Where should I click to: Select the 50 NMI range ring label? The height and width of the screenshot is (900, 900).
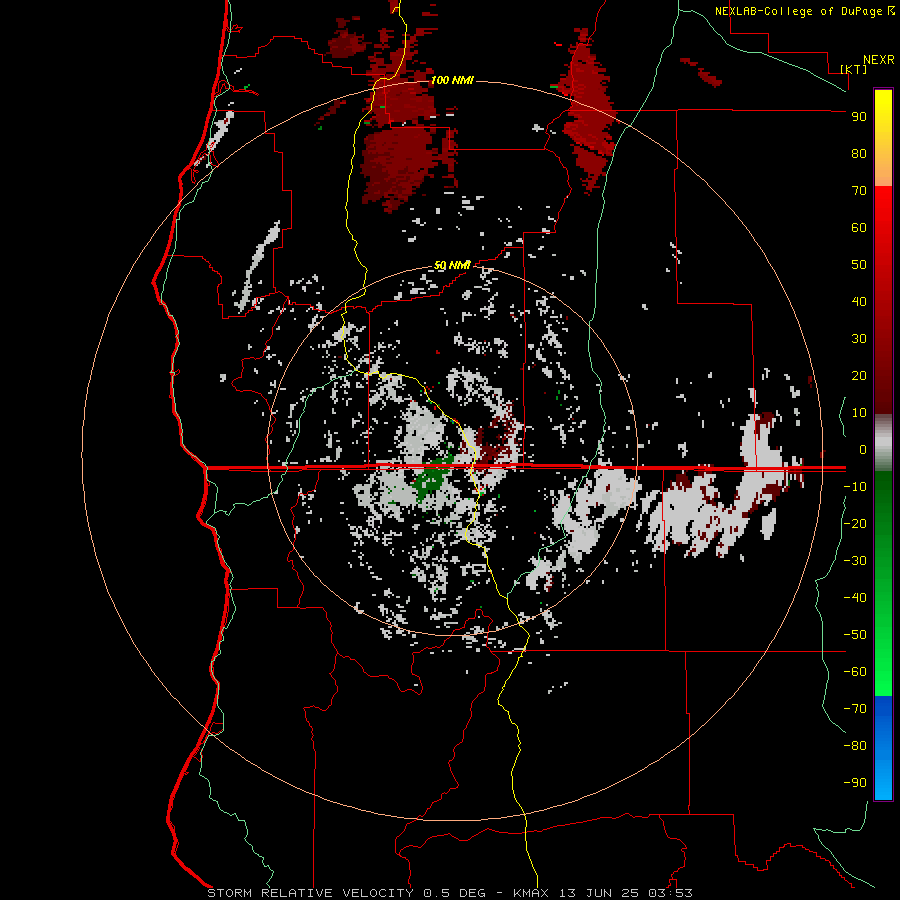[452, 265]
